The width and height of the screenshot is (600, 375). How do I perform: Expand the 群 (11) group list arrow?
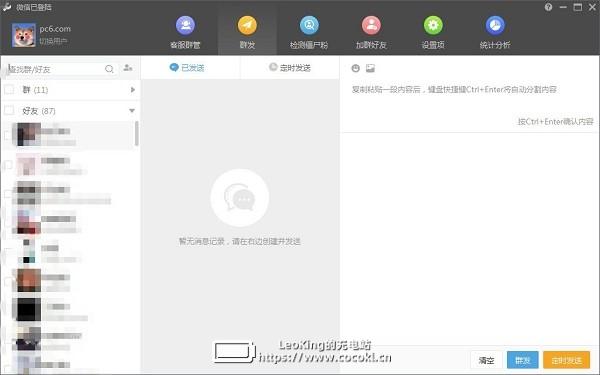point(133,90)
